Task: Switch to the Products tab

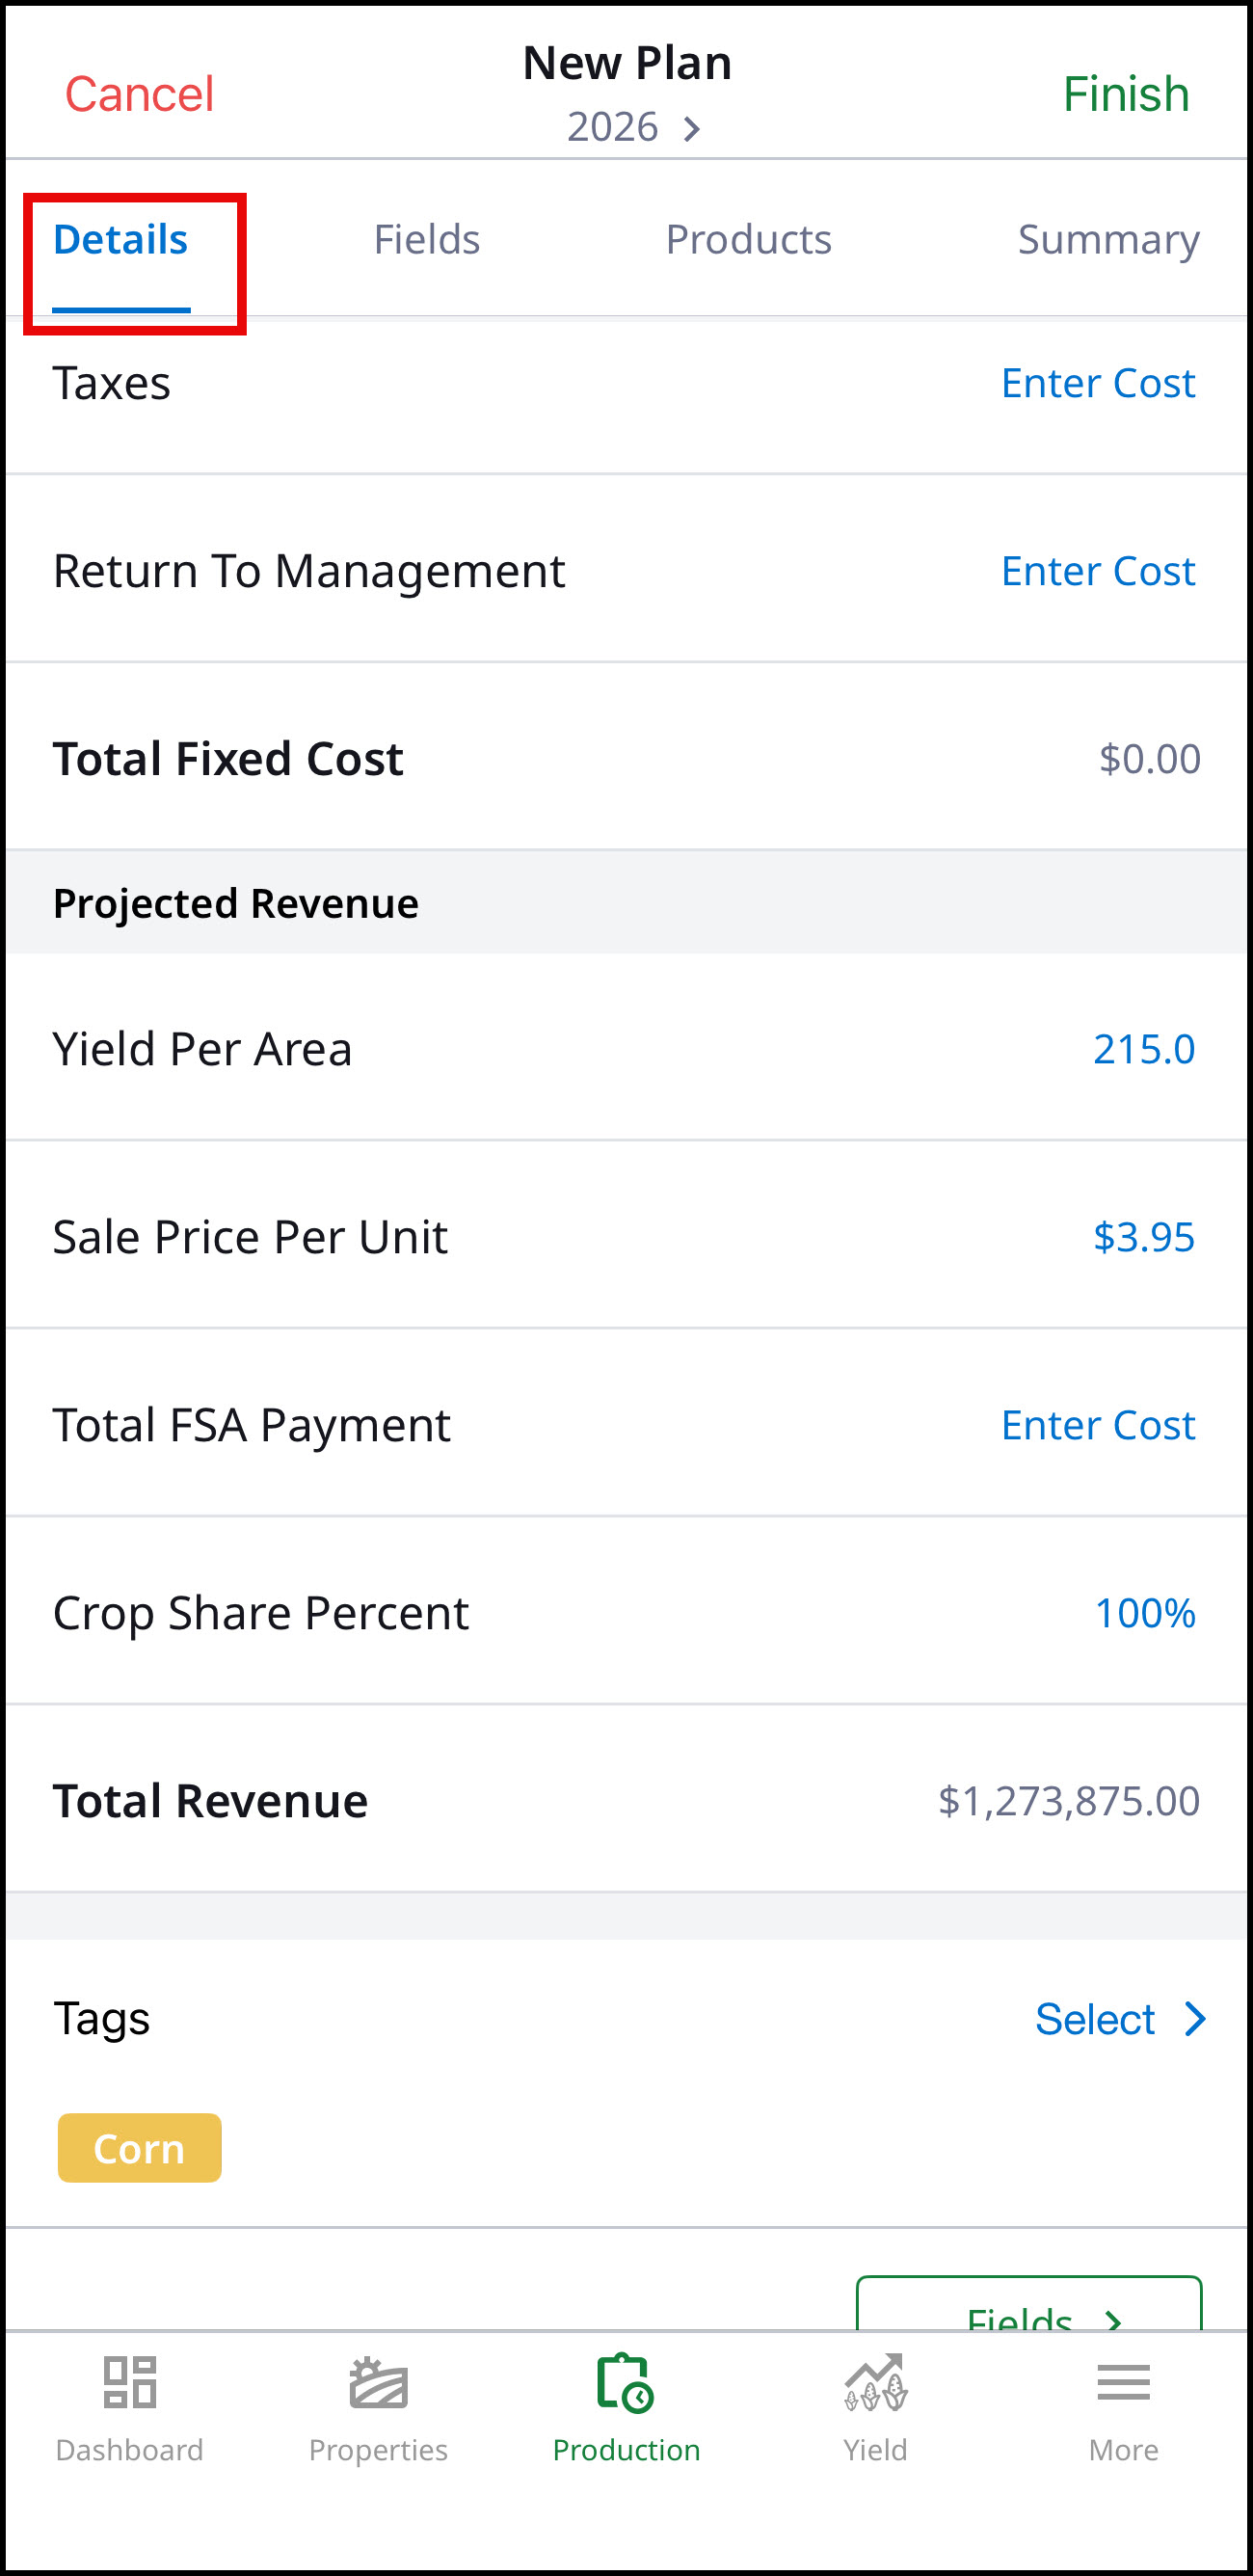Action: pos(748,240)
